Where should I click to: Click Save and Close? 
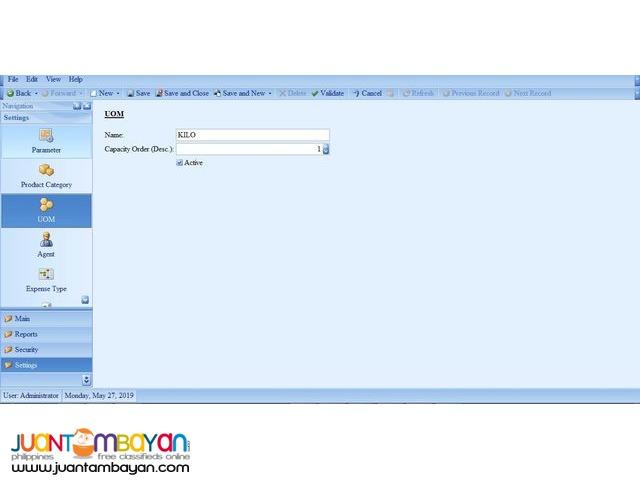[182, 93]
